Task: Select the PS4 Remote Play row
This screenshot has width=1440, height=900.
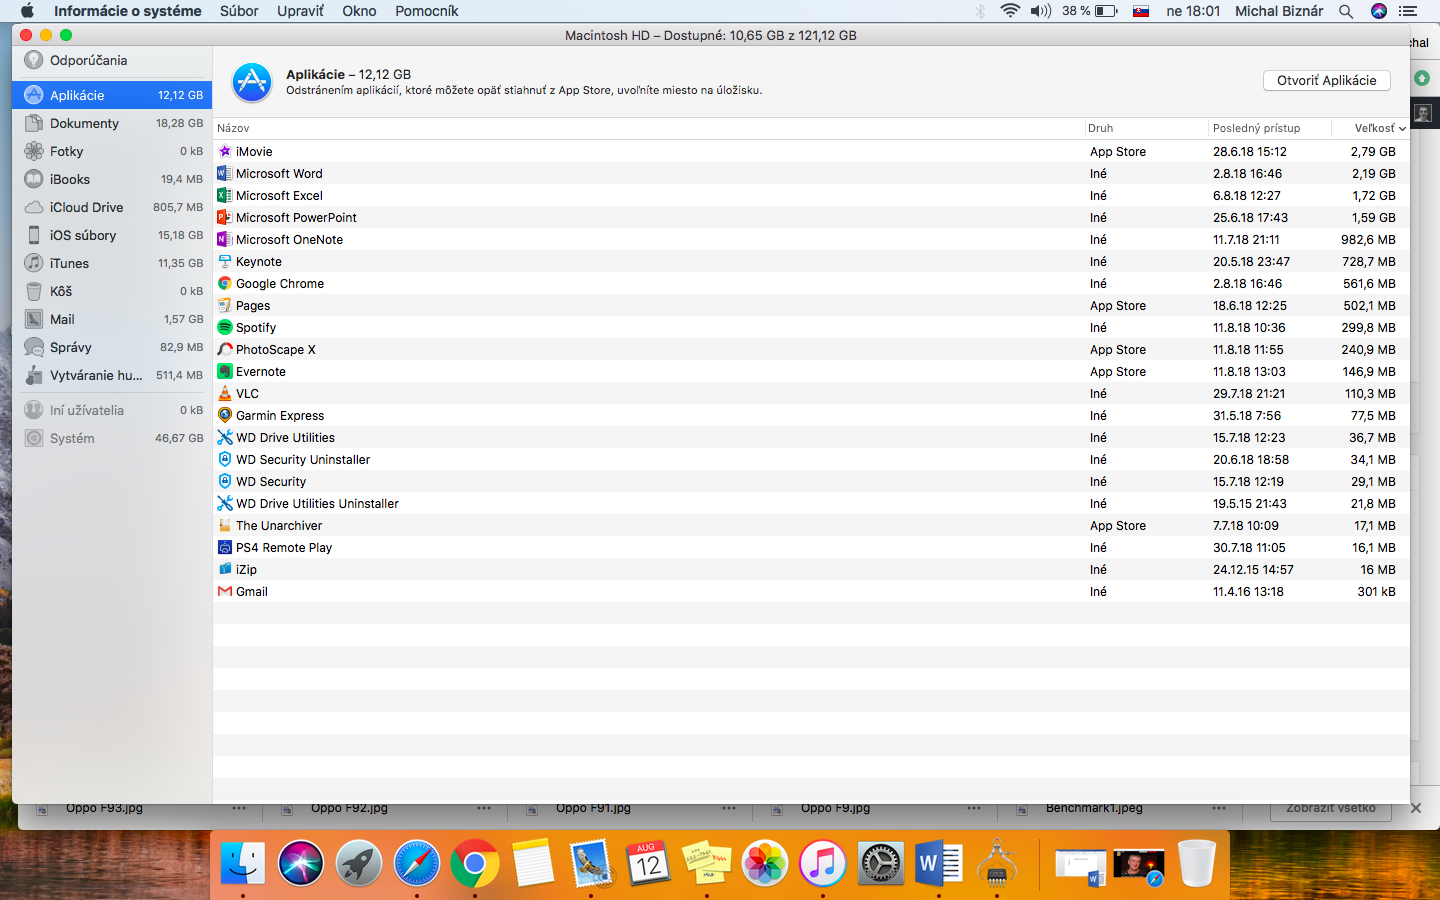Action: [x=811, y=547]
